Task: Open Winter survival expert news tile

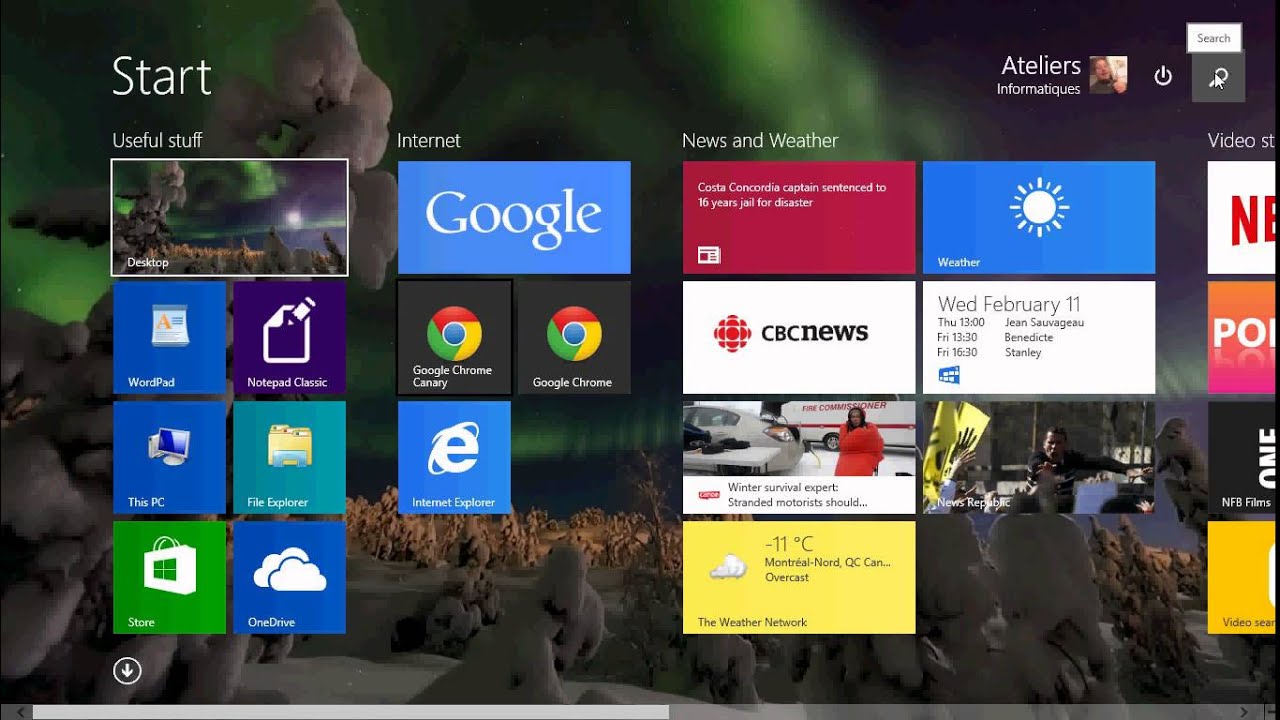Action: coord(799,457)
